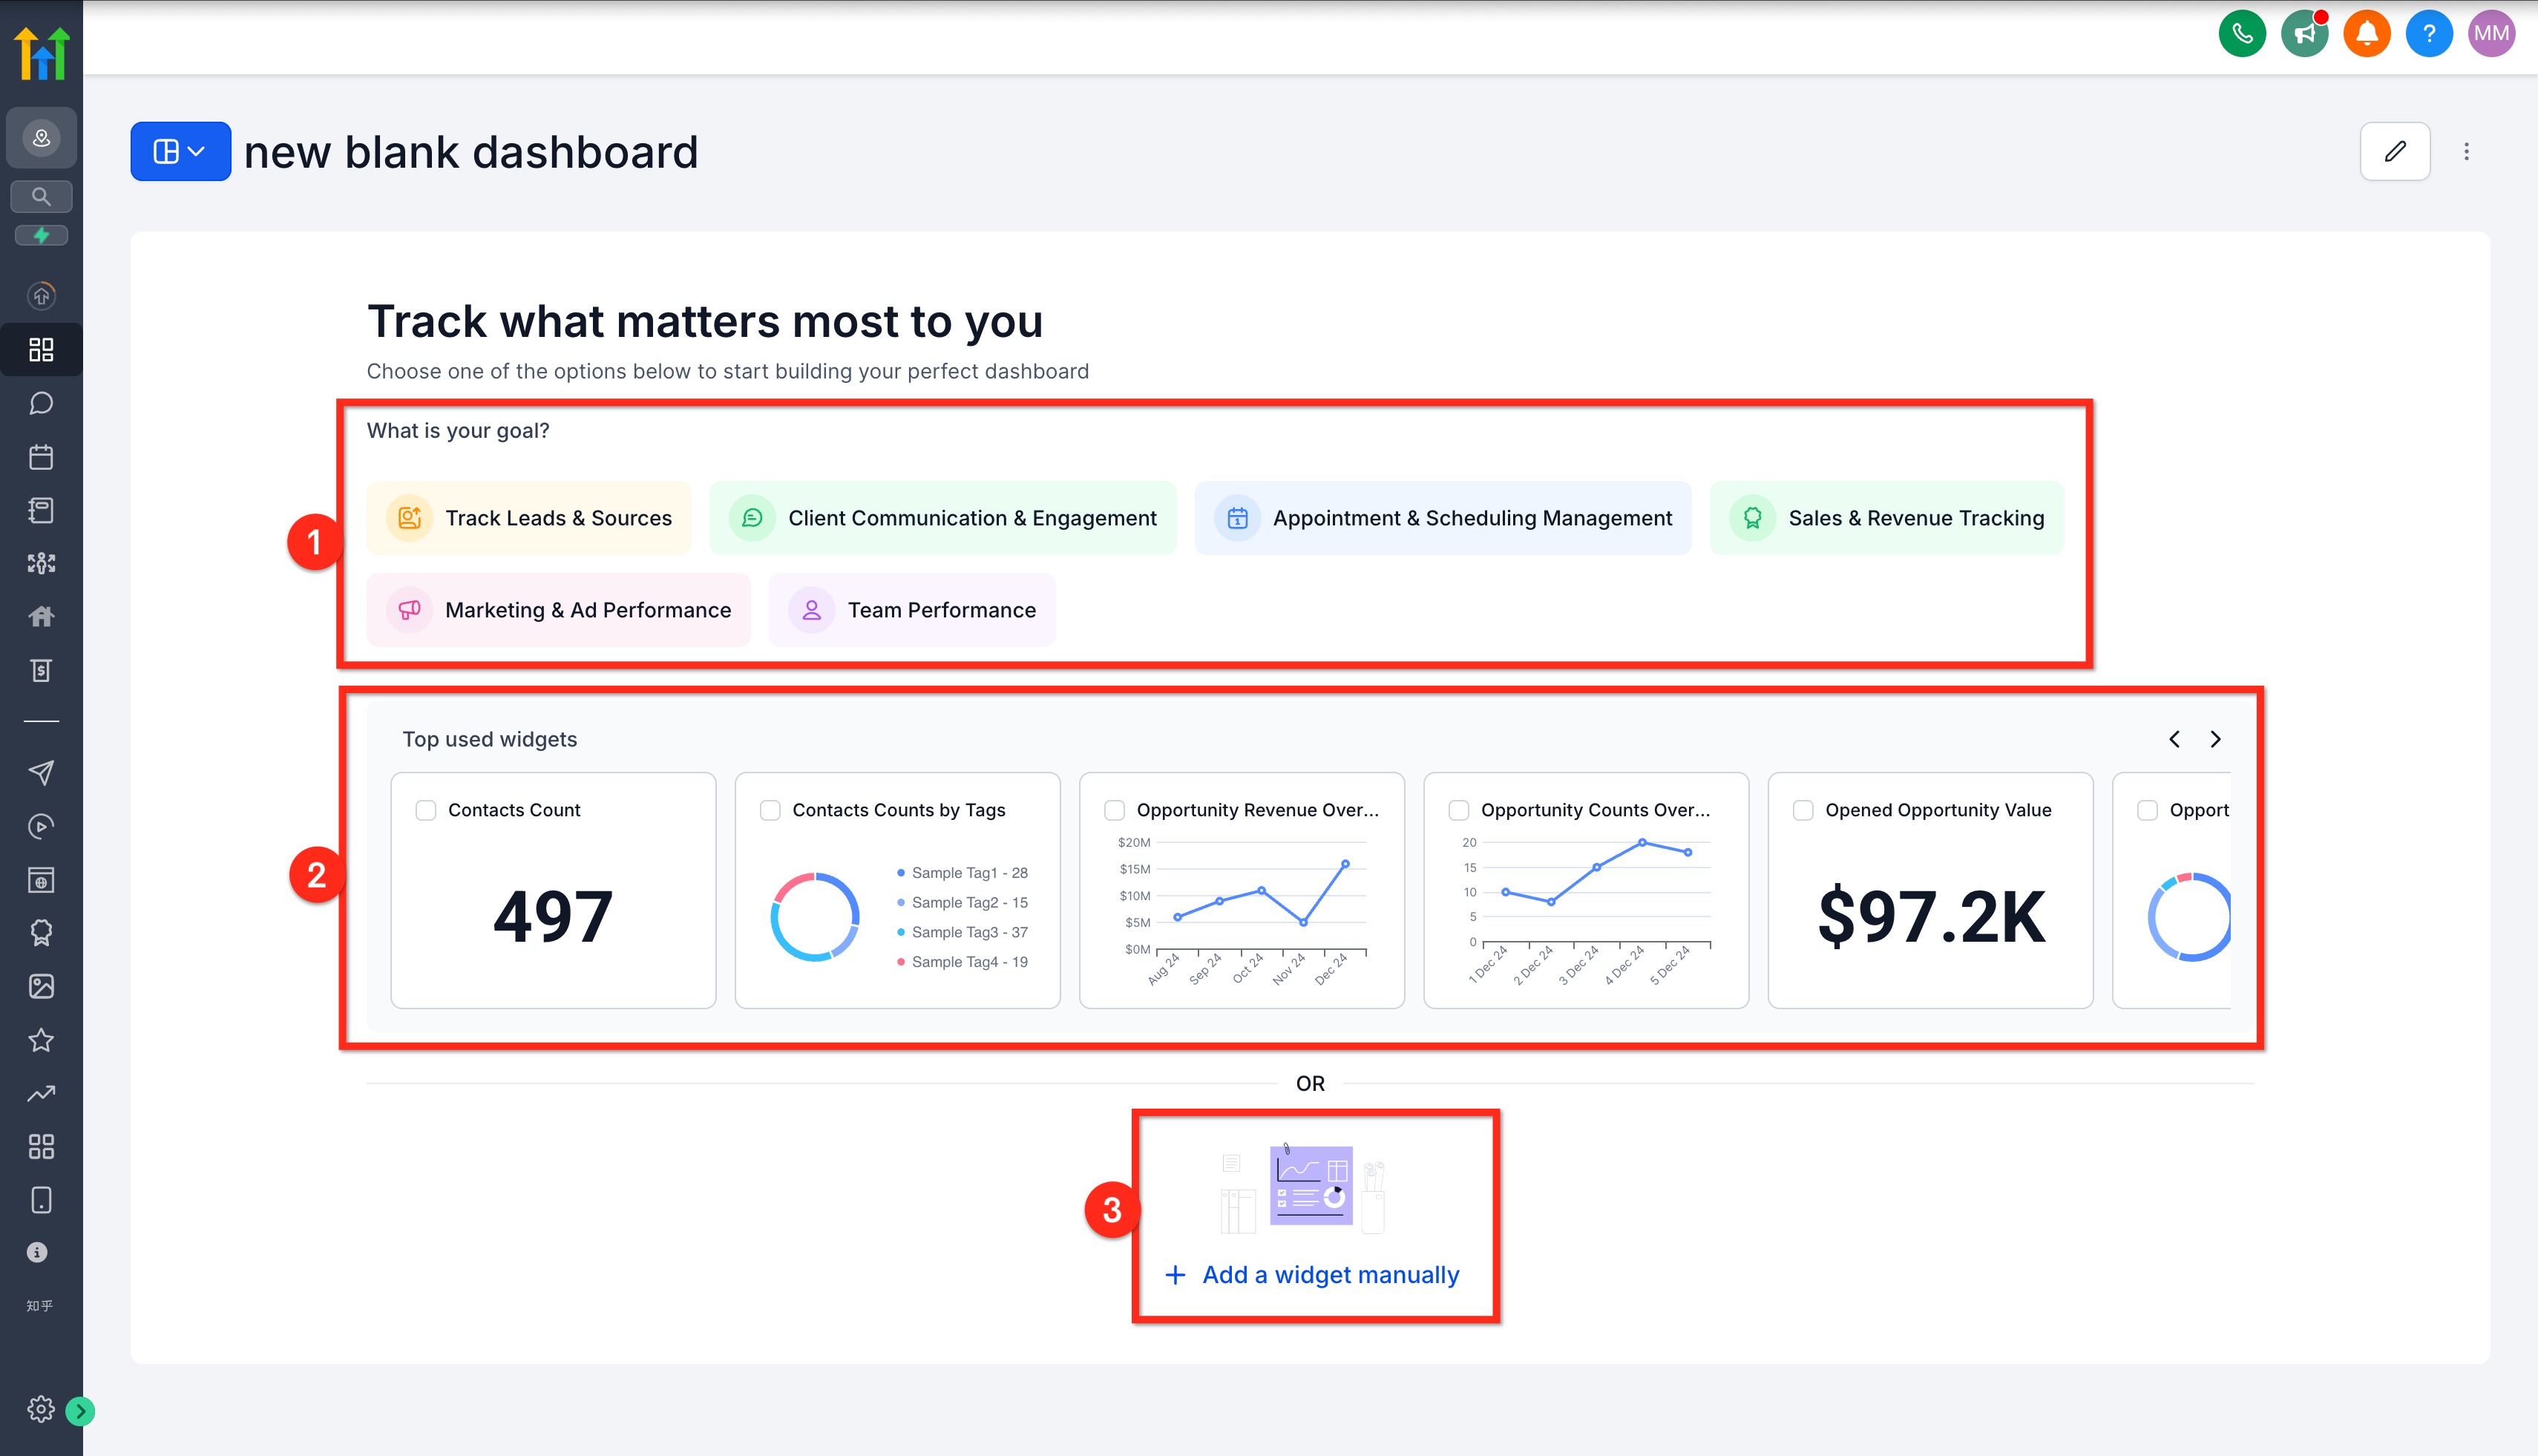Open Settings gear icon in sidebar
The width and height of the screenshot is (2538, 1456).
tap(40, 1409)
